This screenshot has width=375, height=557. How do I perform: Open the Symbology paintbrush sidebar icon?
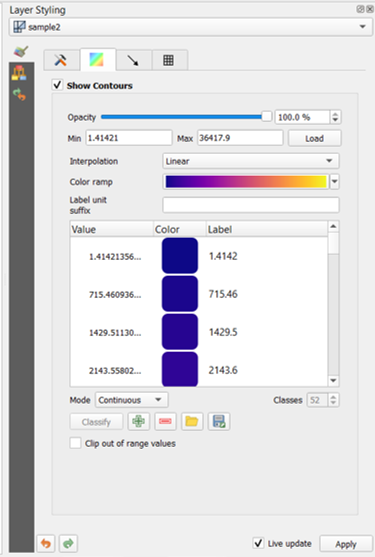pyautogui.click(x=21, y=52)
